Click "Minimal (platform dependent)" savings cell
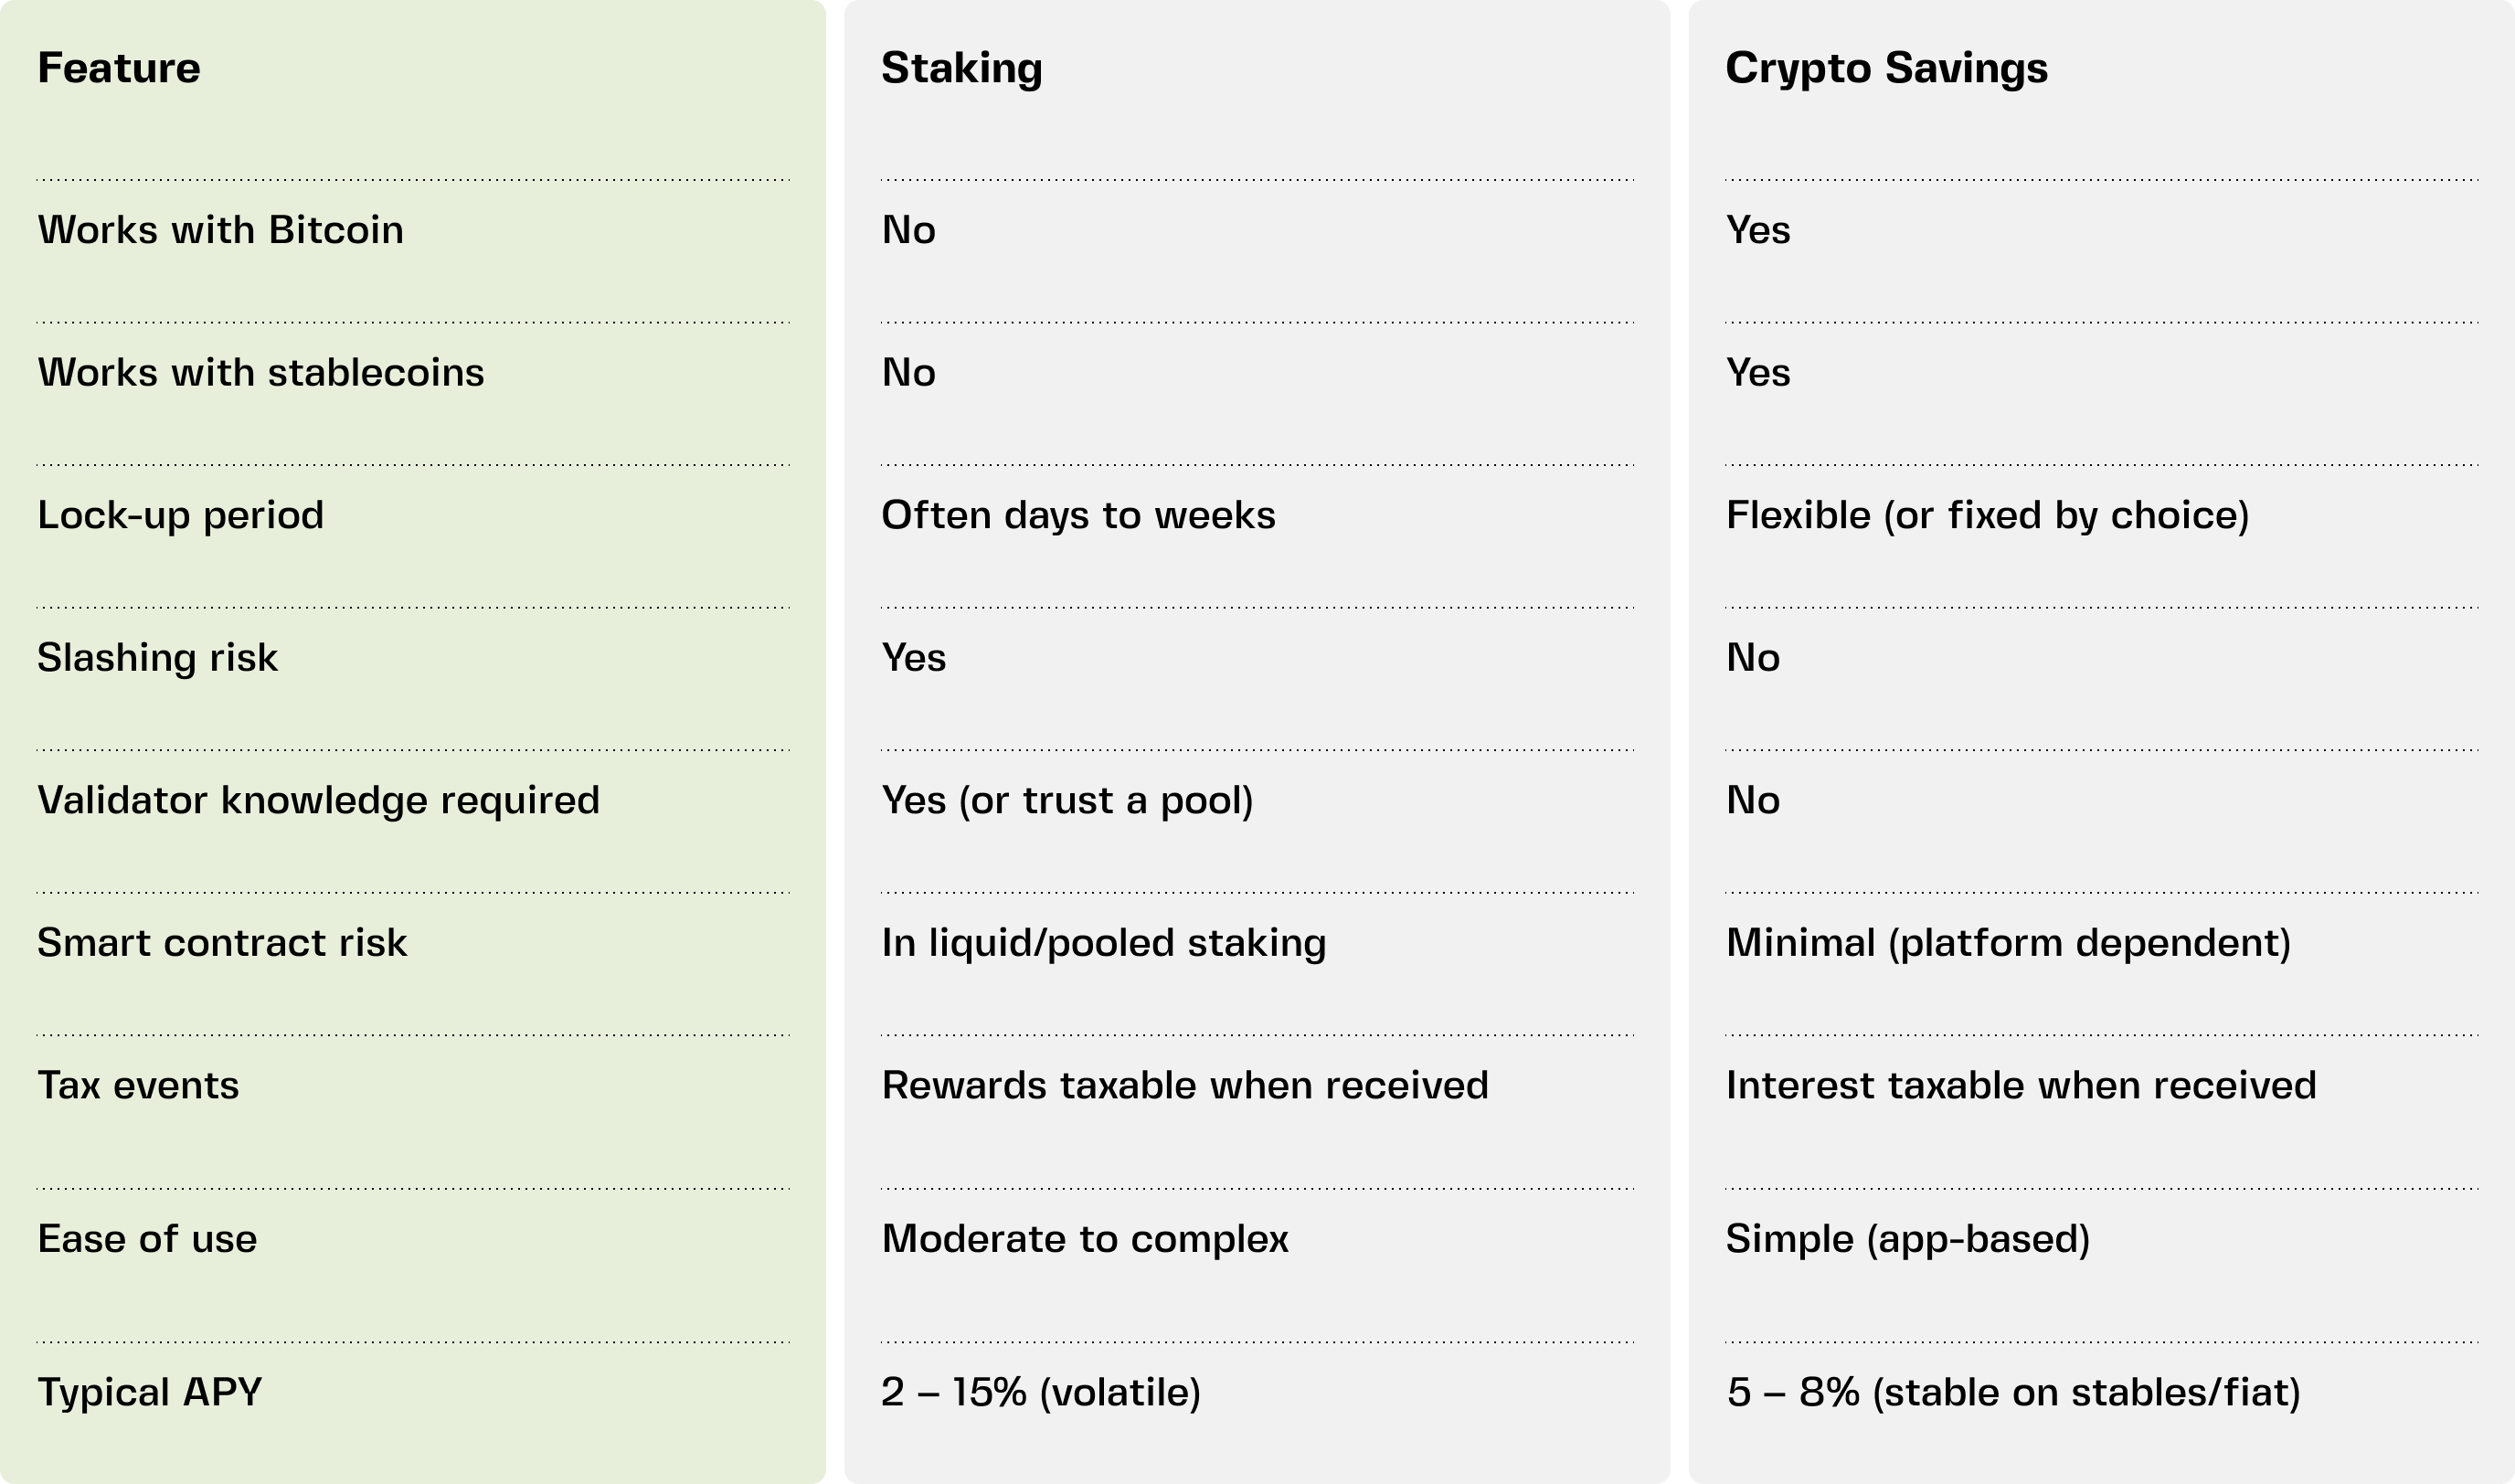The height and width of the screenshot is (1484, 2515). click(2008, 943)
